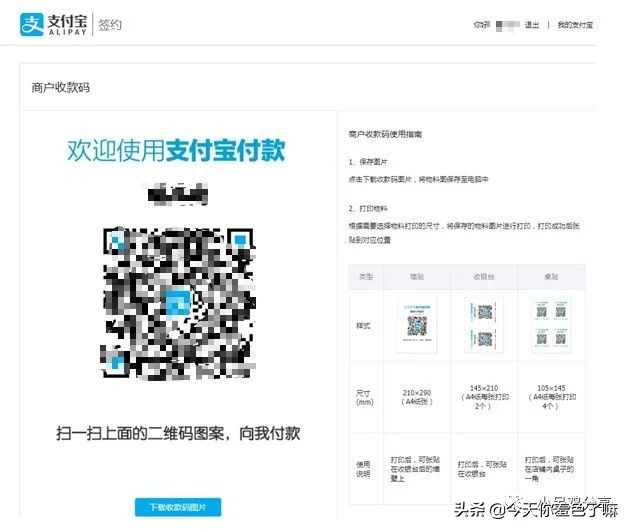
Task: Click the usage note about 收银台后的墙壁上
Action: pos(415,469)
